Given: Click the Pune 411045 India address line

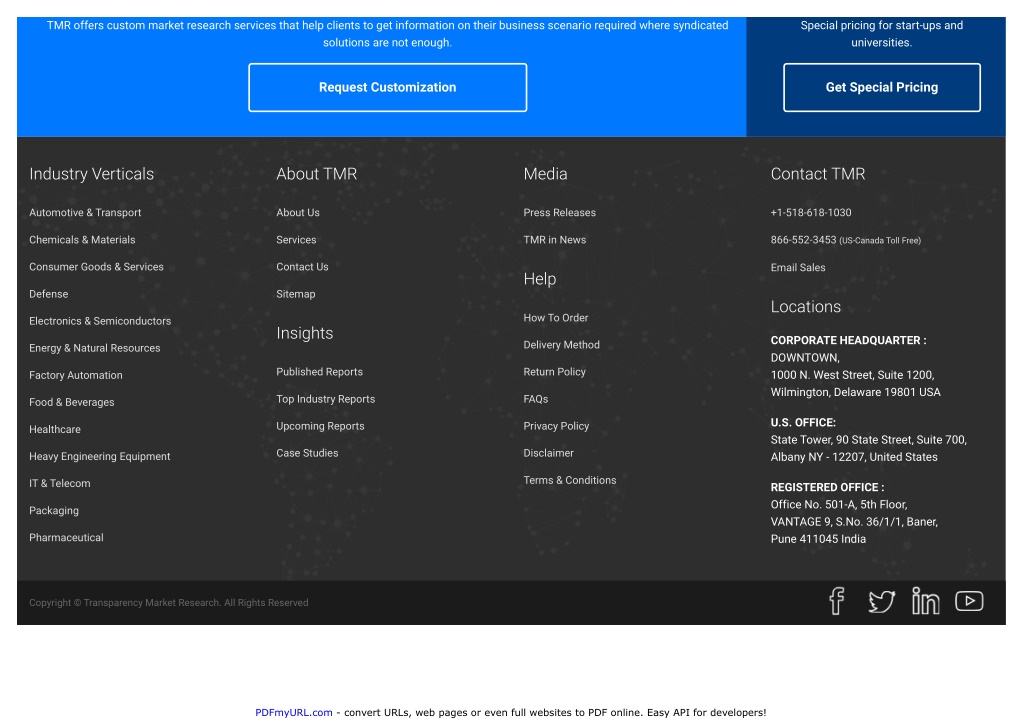Looking at the screenshot, I should pos(818,539).
